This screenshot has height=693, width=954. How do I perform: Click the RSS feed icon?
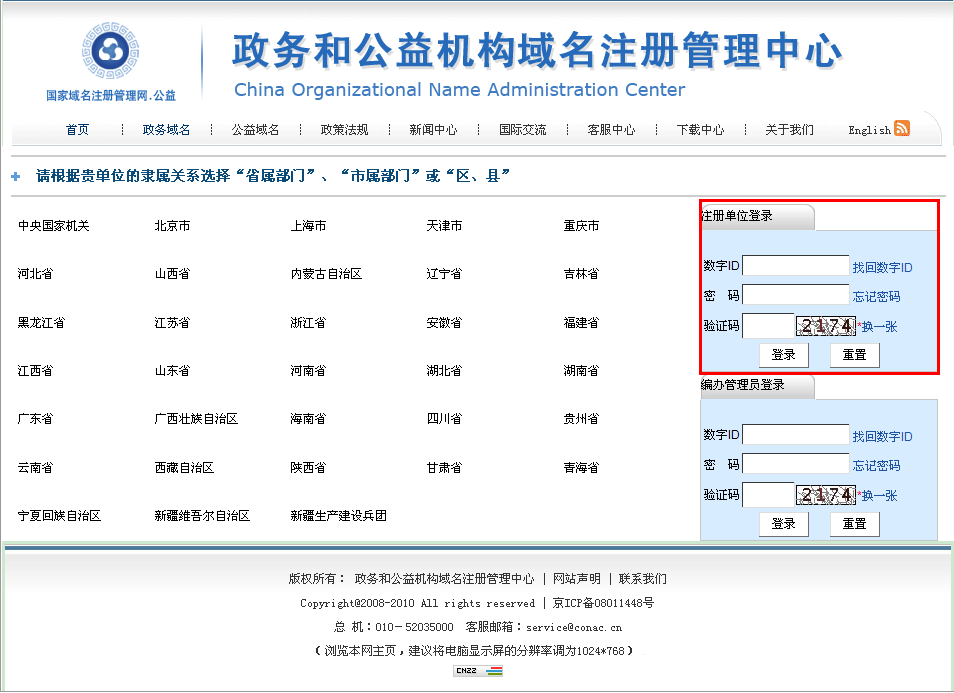click(x=902, y=128)
